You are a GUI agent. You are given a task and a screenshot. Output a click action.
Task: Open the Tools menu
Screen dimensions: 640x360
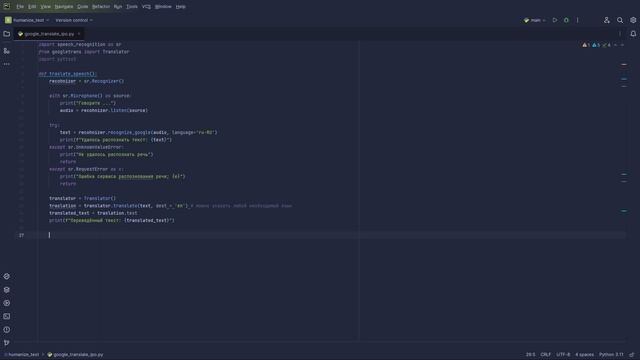tap(132, 7)
